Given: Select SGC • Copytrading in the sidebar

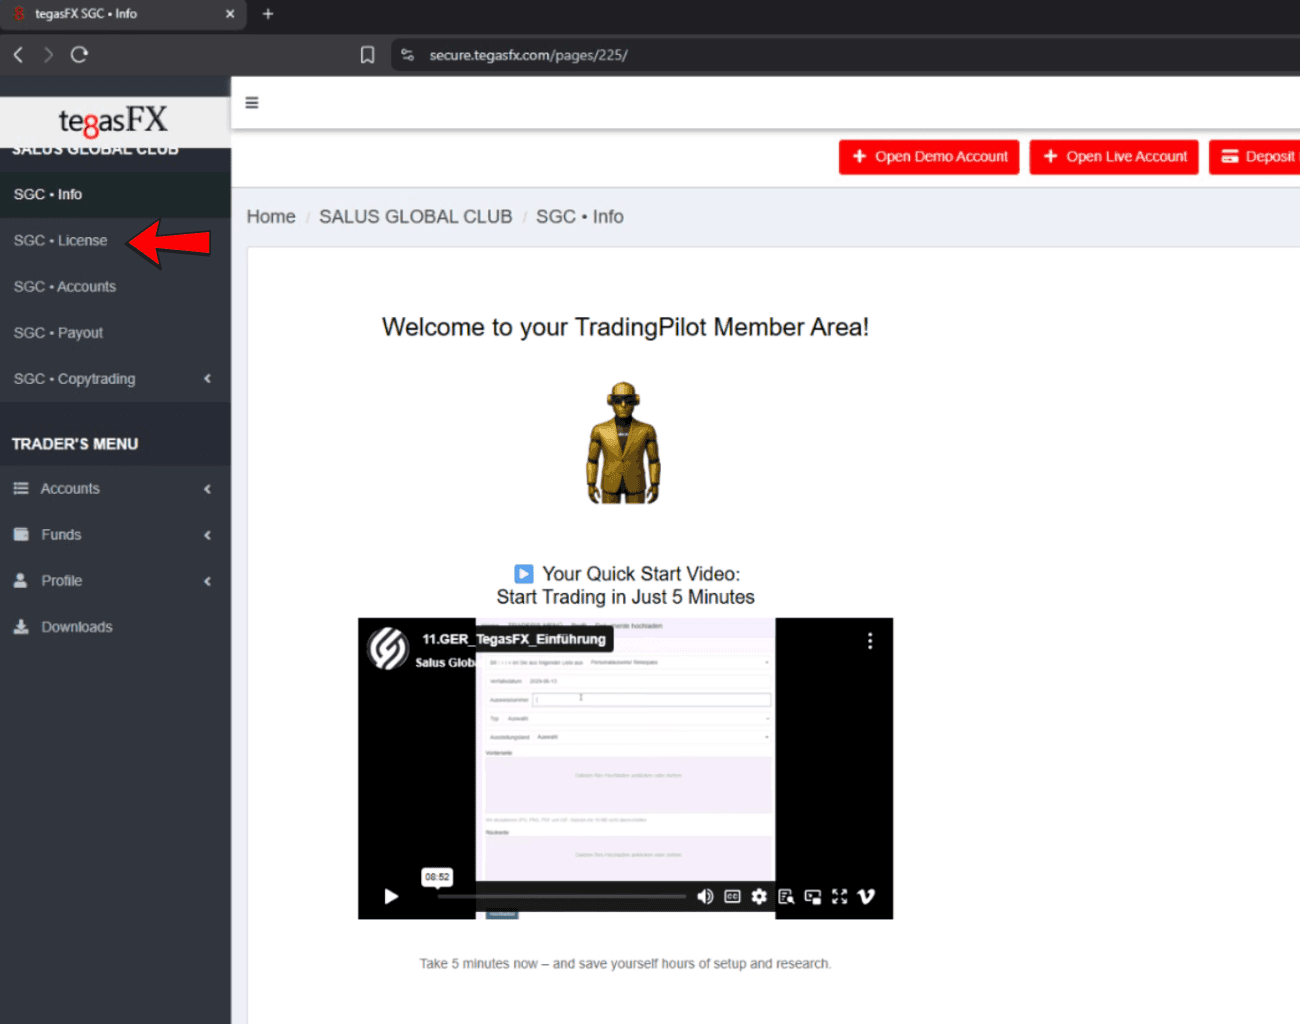Looking at the screenshot, I should click(74, 378).
